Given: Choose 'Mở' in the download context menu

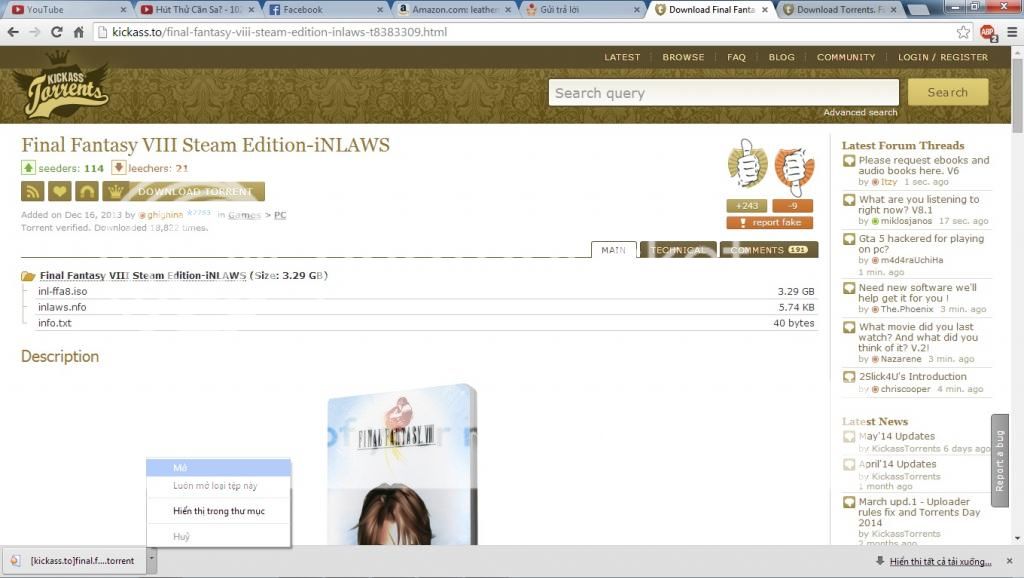Looking at the screenshot, I should 218,468.
